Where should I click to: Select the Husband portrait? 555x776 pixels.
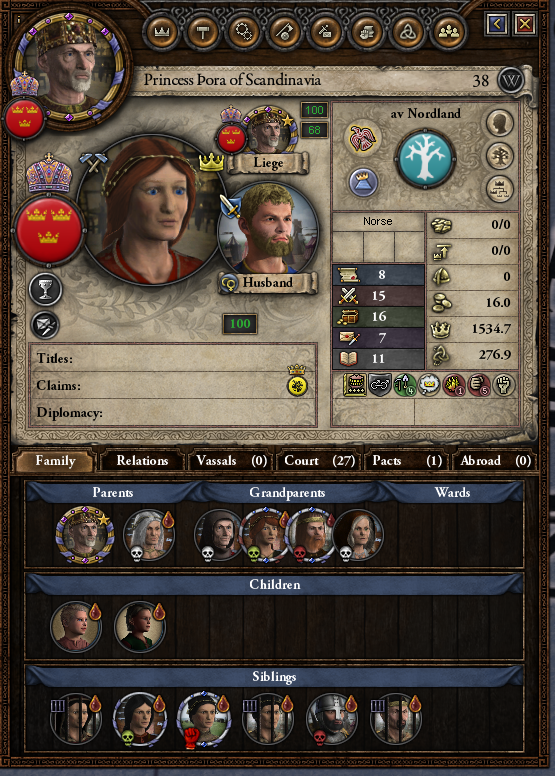267,233
